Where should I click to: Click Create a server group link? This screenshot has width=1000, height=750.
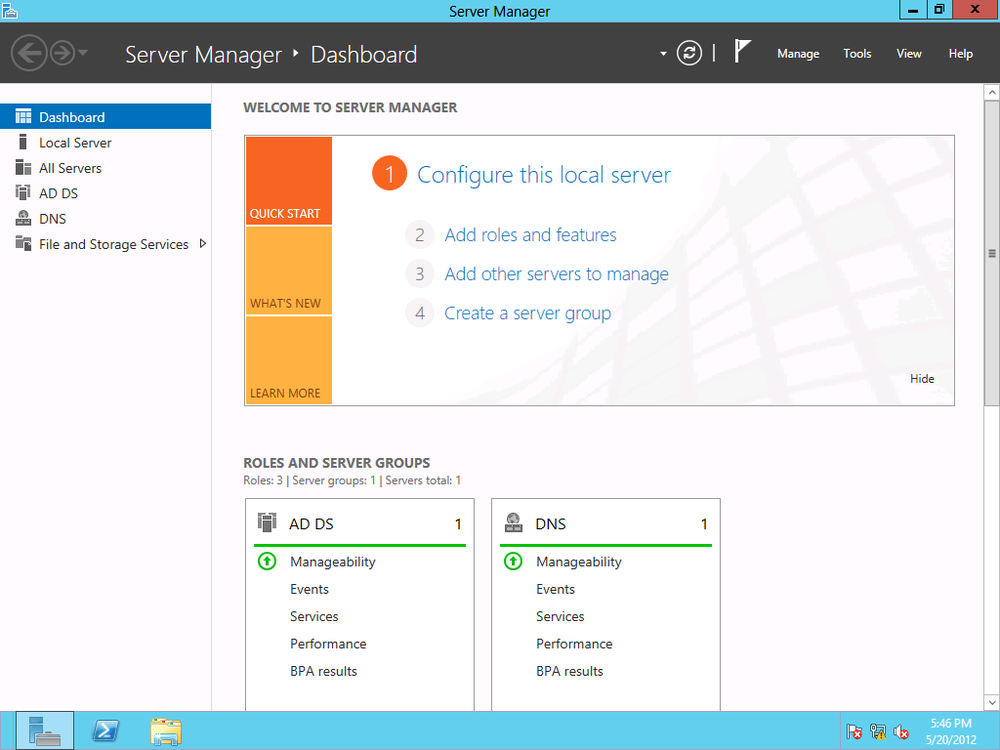527,313
